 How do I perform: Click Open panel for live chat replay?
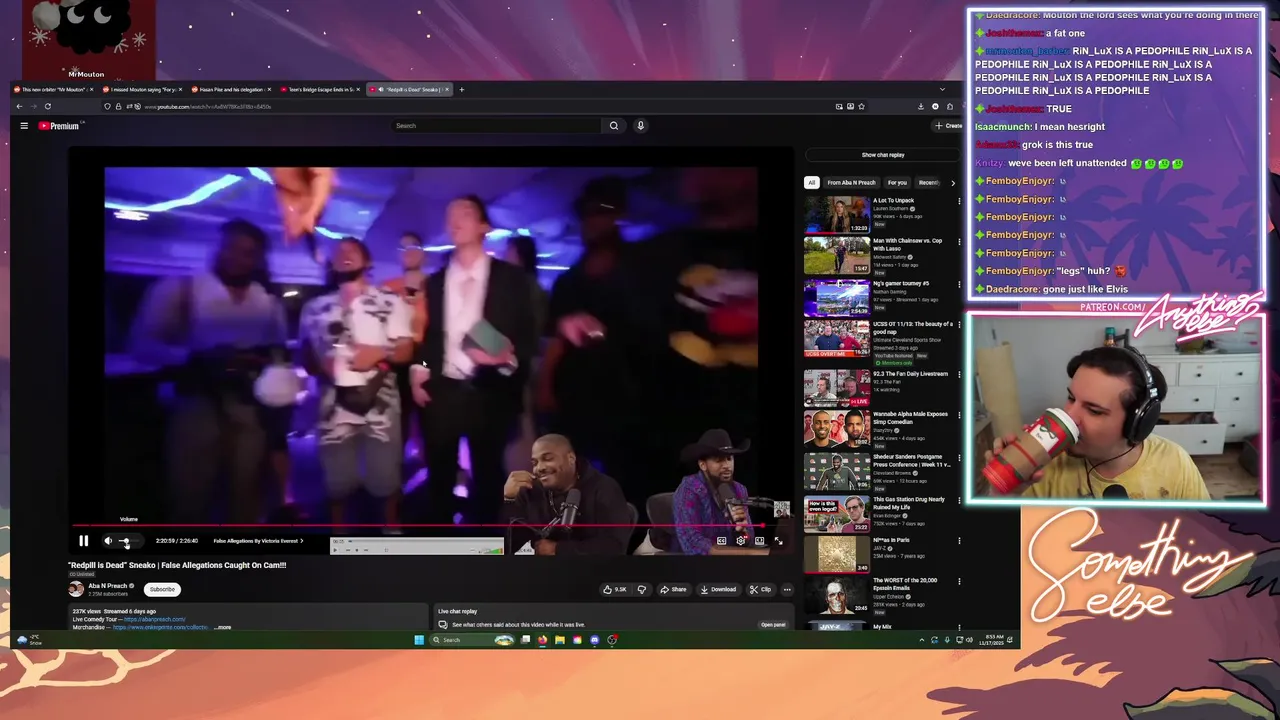click(x=773, y=625)
